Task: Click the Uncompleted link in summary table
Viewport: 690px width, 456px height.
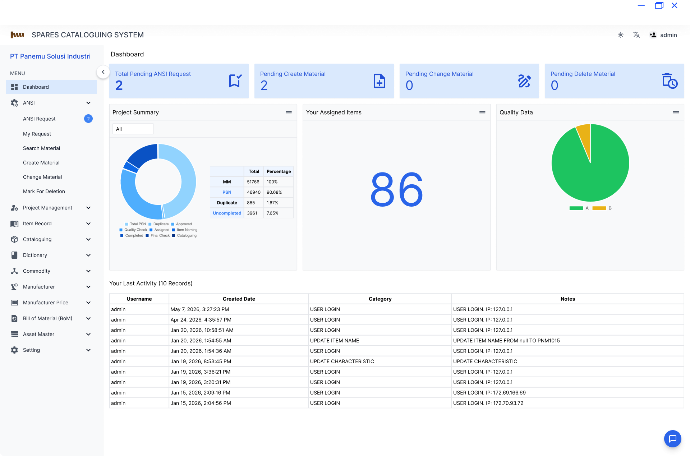Action: pyautogui.click(x=227, y=213)
